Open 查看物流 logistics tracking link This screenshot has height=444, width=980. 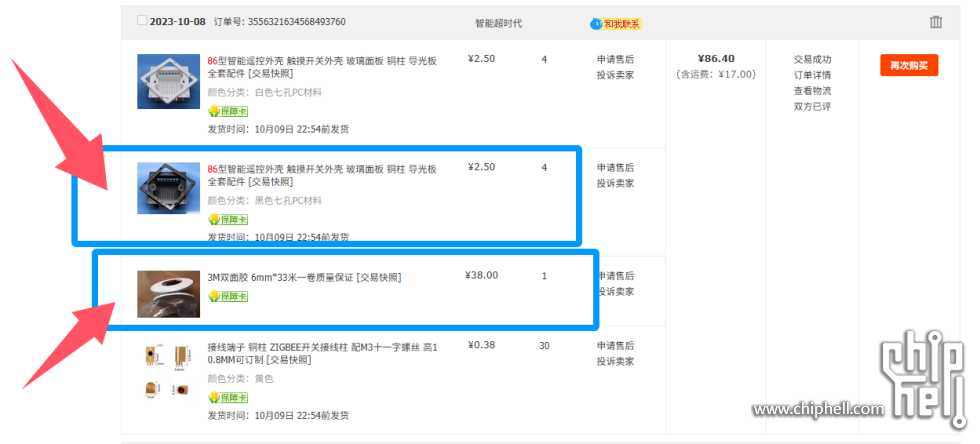tap(812, 91)
